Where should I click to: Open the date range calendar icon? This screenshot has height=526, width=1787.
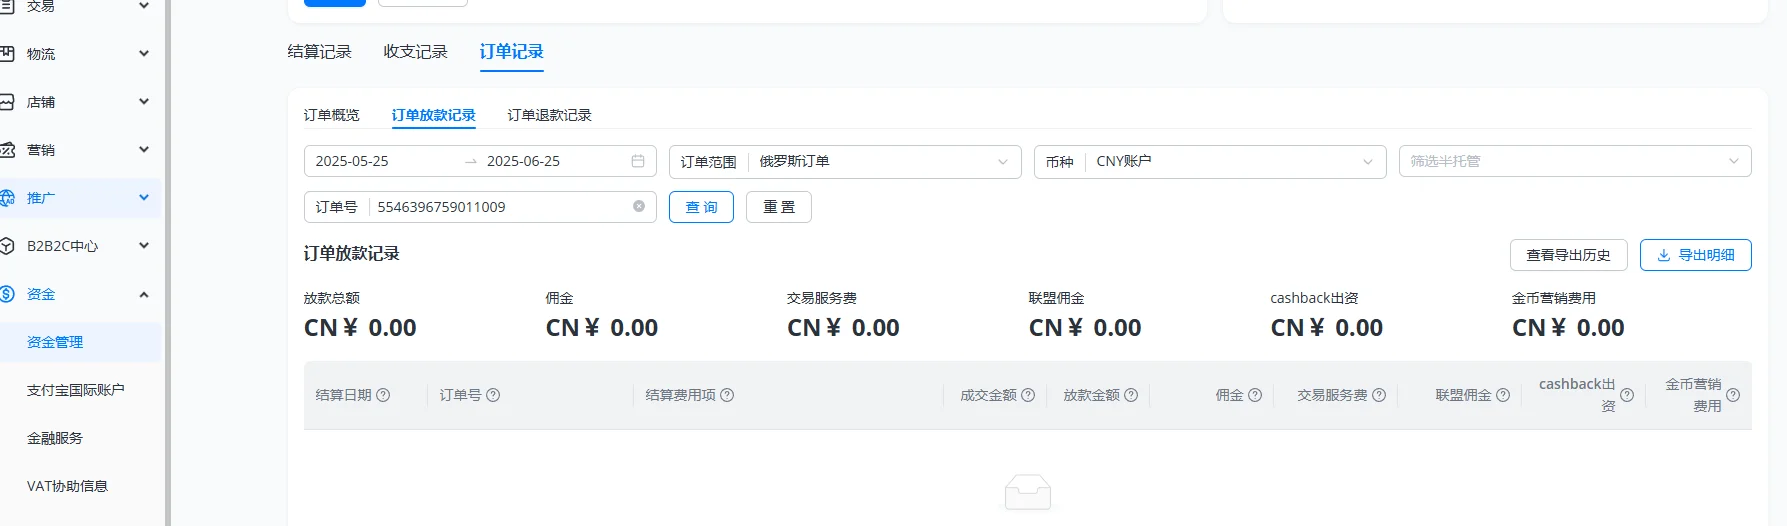(x=638, y=161)
